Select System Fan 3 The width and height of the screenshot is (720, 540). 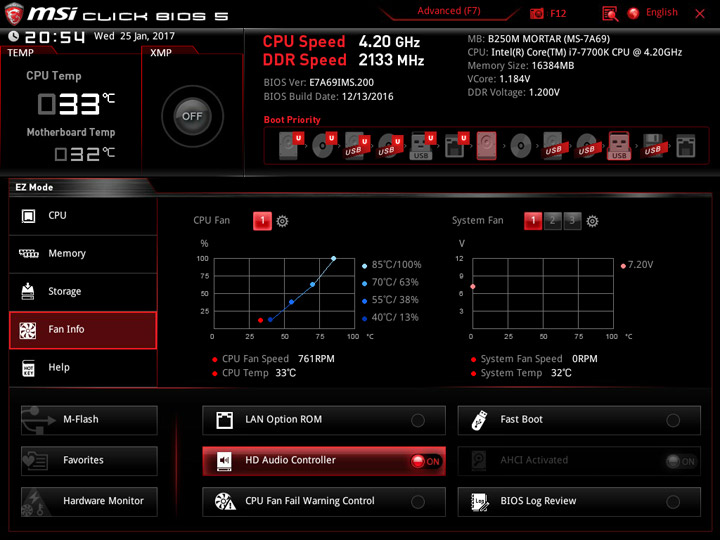click(x=572, y=221)
